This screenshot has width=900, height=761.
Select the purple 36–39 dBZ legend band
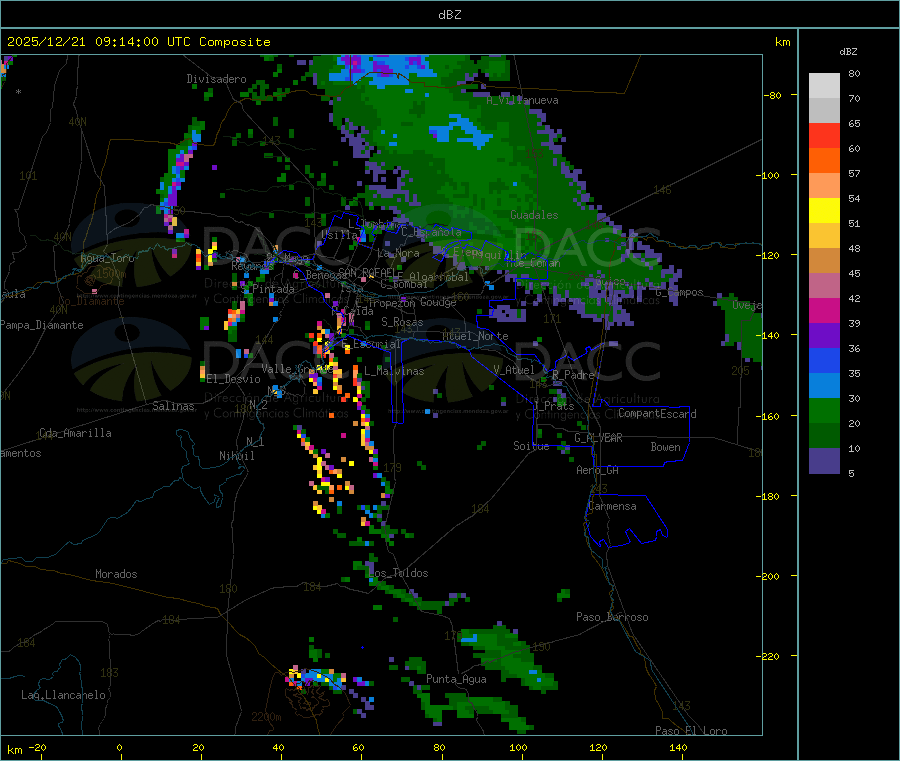point(824,336)
